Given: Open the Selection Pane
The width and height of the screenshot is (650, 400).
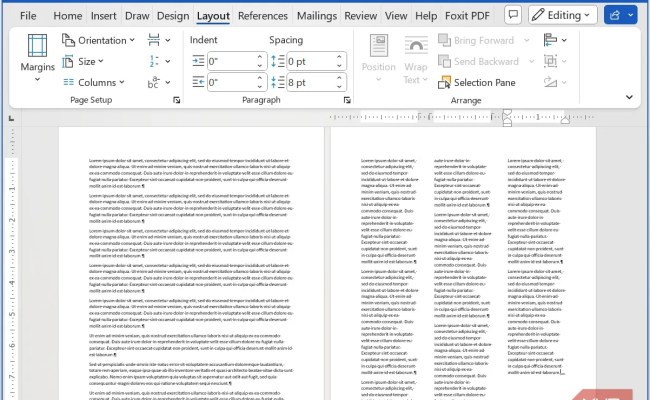Looking at the screenshot, I should tap(477, 82).
